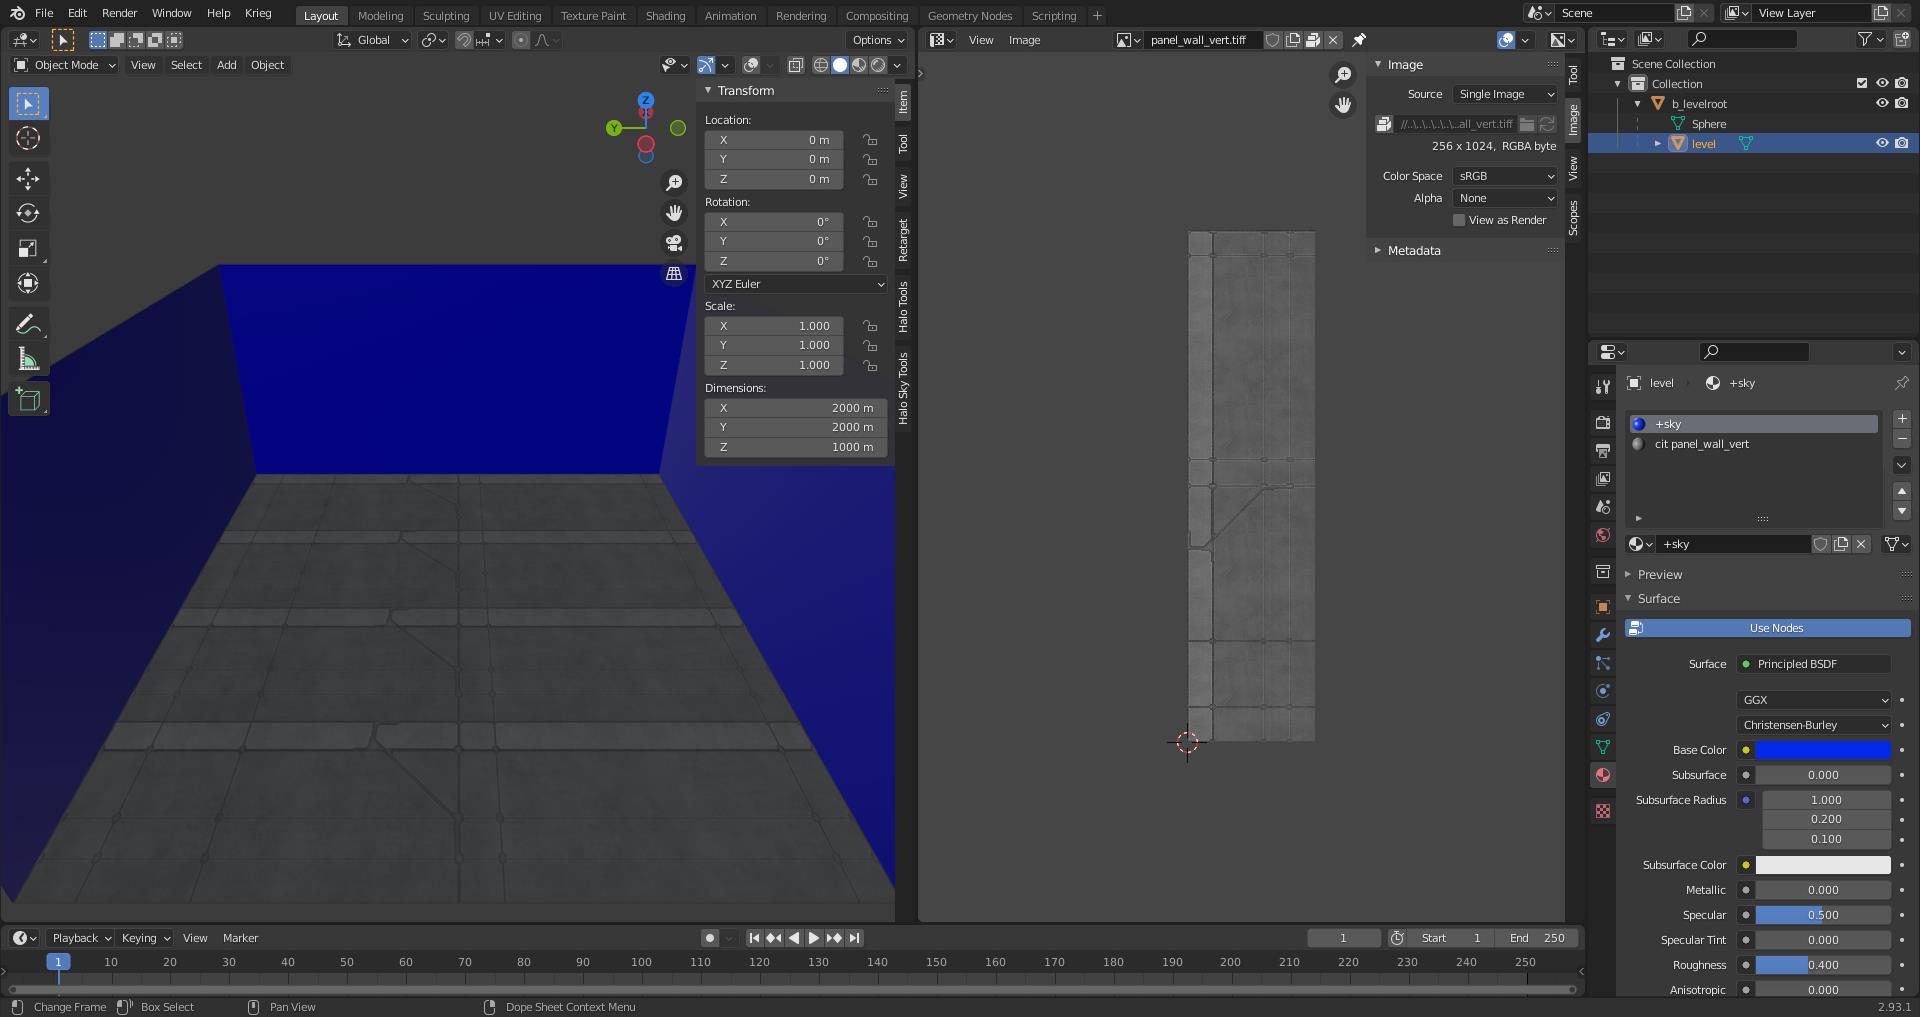Toggle Scale Z lock
The image size is (1920, 1017).
tap(870, 366)
